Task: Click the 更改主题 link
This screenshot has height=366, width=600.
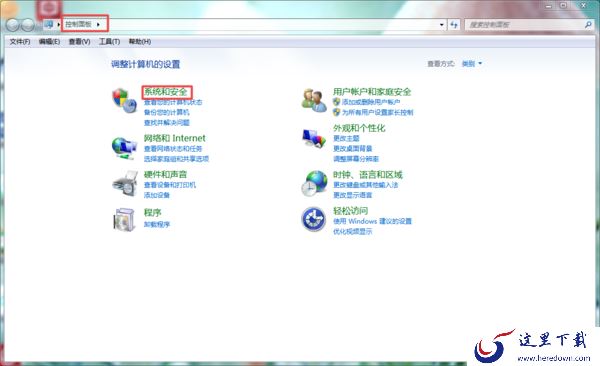Action: click(346, 138)
